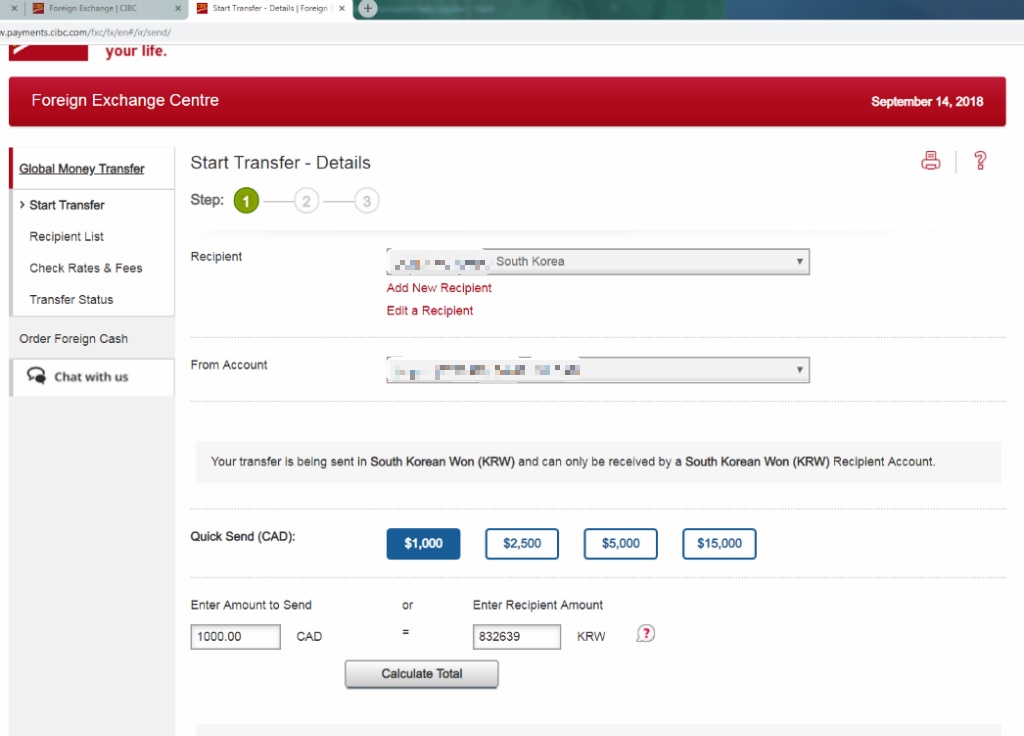Open the From Account dropdown
The height and width of the screenshot is (736, 1024).
[598, 370]
